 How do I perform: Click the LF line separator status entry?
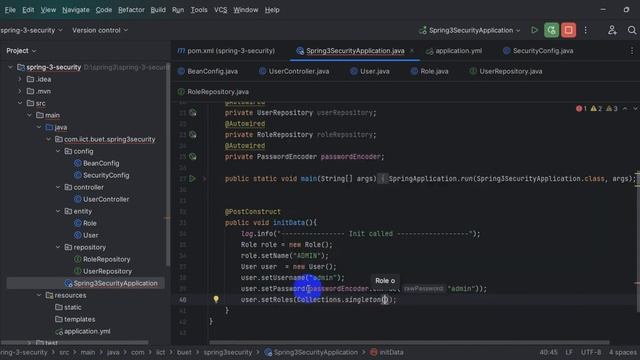tap(569, 352)
